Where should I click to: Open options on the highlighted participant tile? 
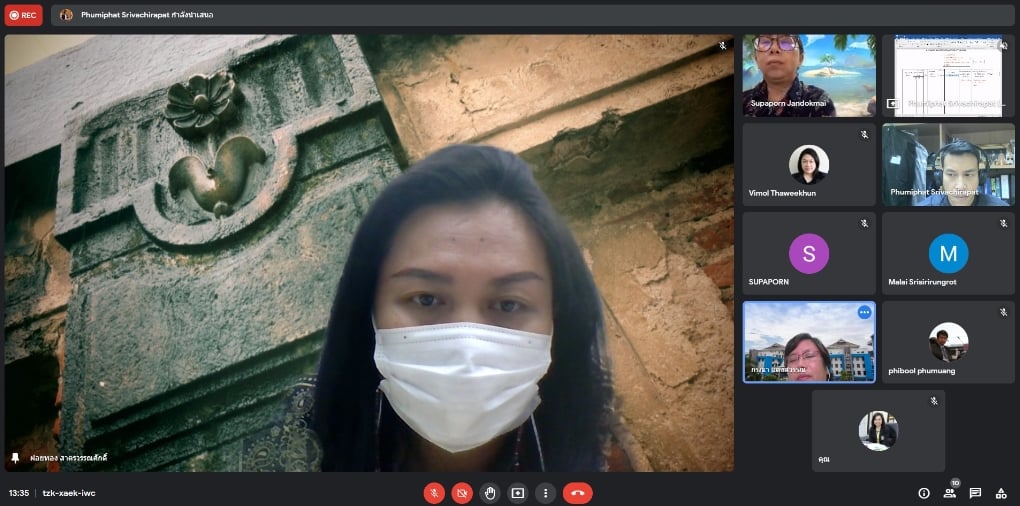[x=864, y=312]
